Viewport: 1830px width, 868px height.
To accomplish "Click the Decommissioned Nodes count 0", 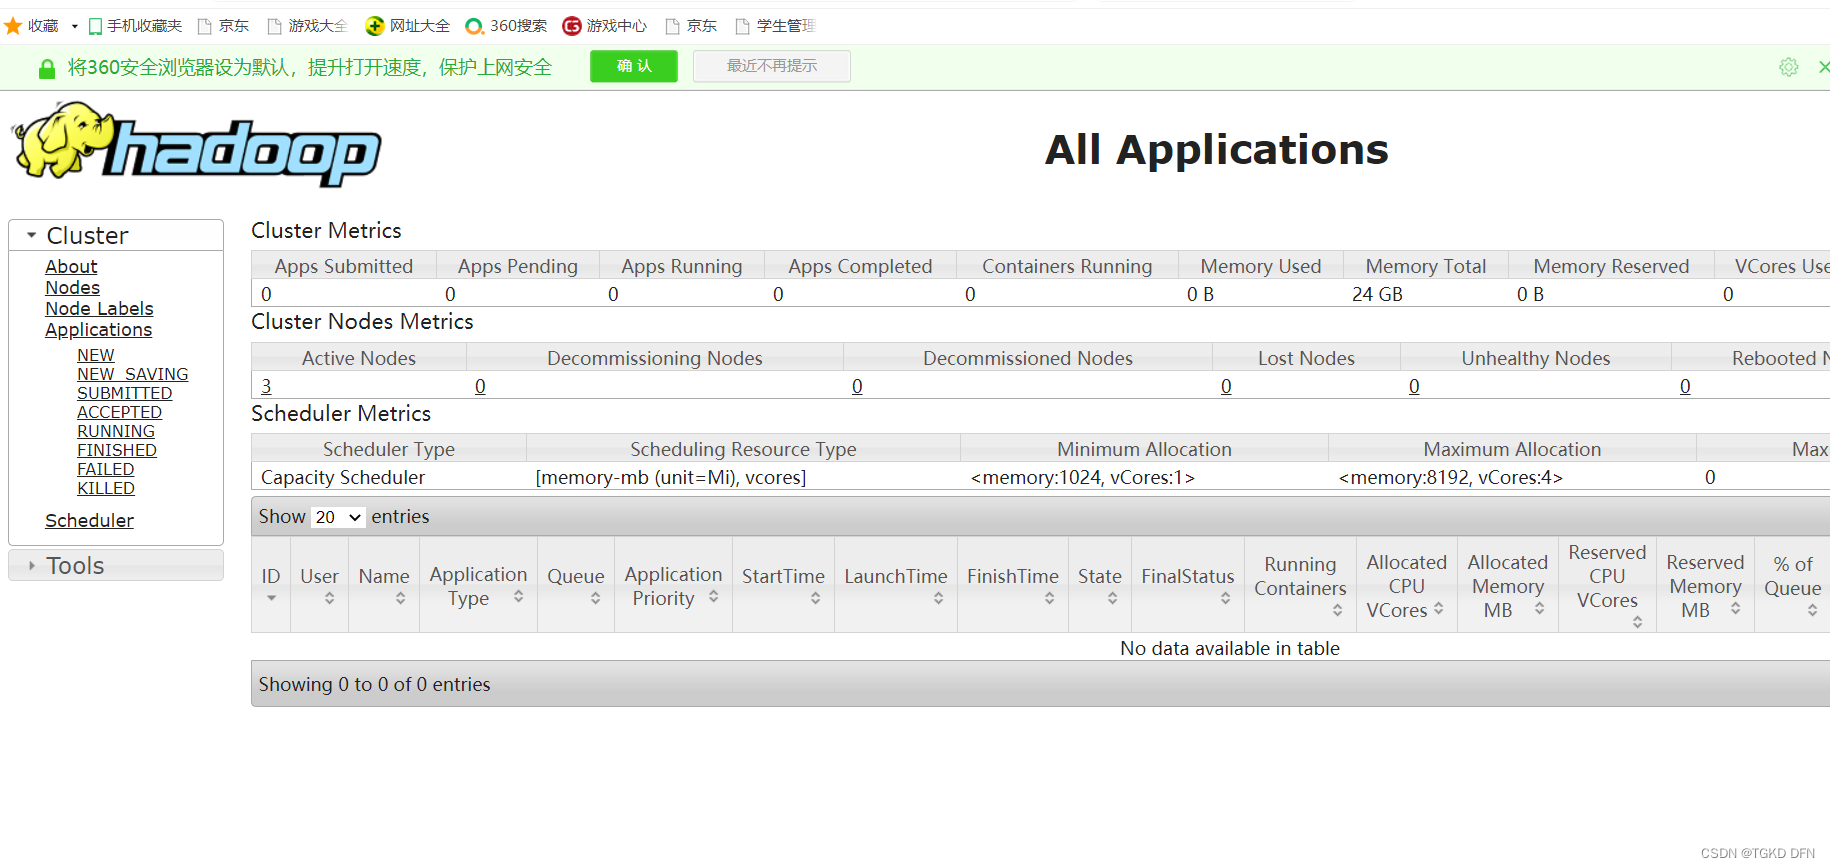I will [x=857, y=386].
